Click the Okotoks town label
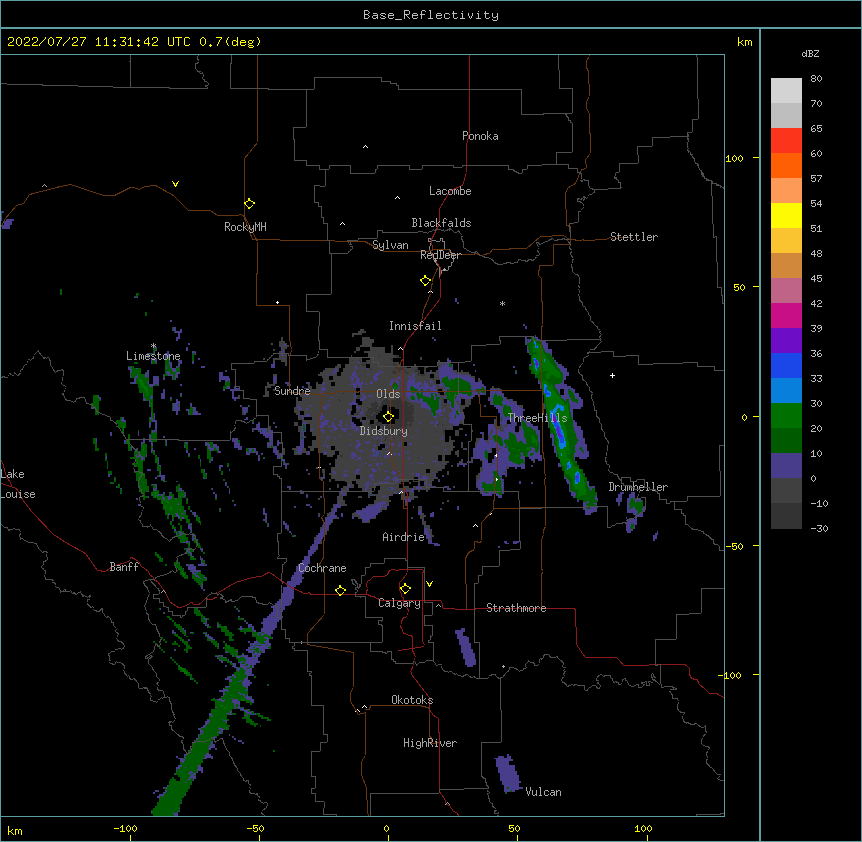Image resolution: width=862 pixels, height=842 pixels. tap(412, 700)
